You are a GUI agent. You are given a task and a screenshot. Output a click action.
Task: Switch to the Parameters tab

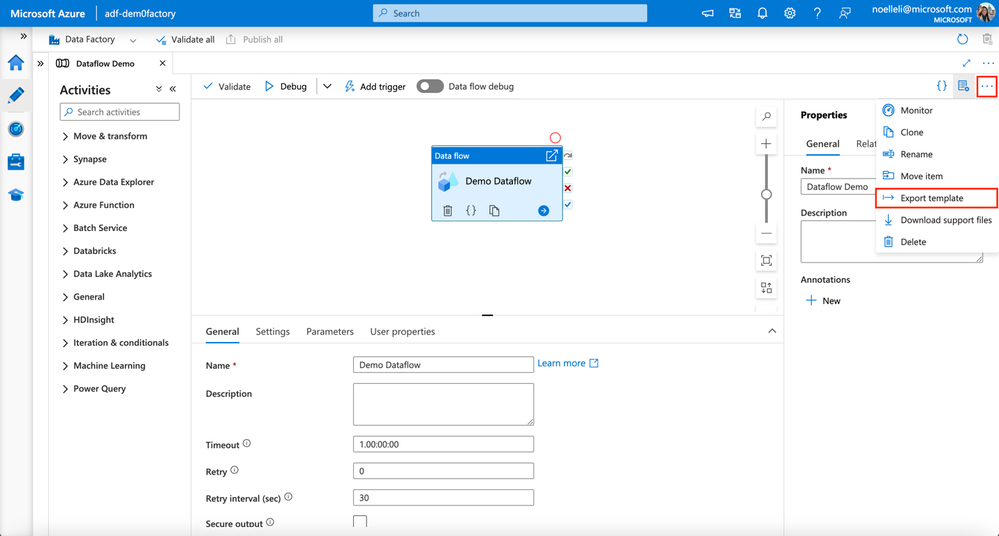click(329, 331)
